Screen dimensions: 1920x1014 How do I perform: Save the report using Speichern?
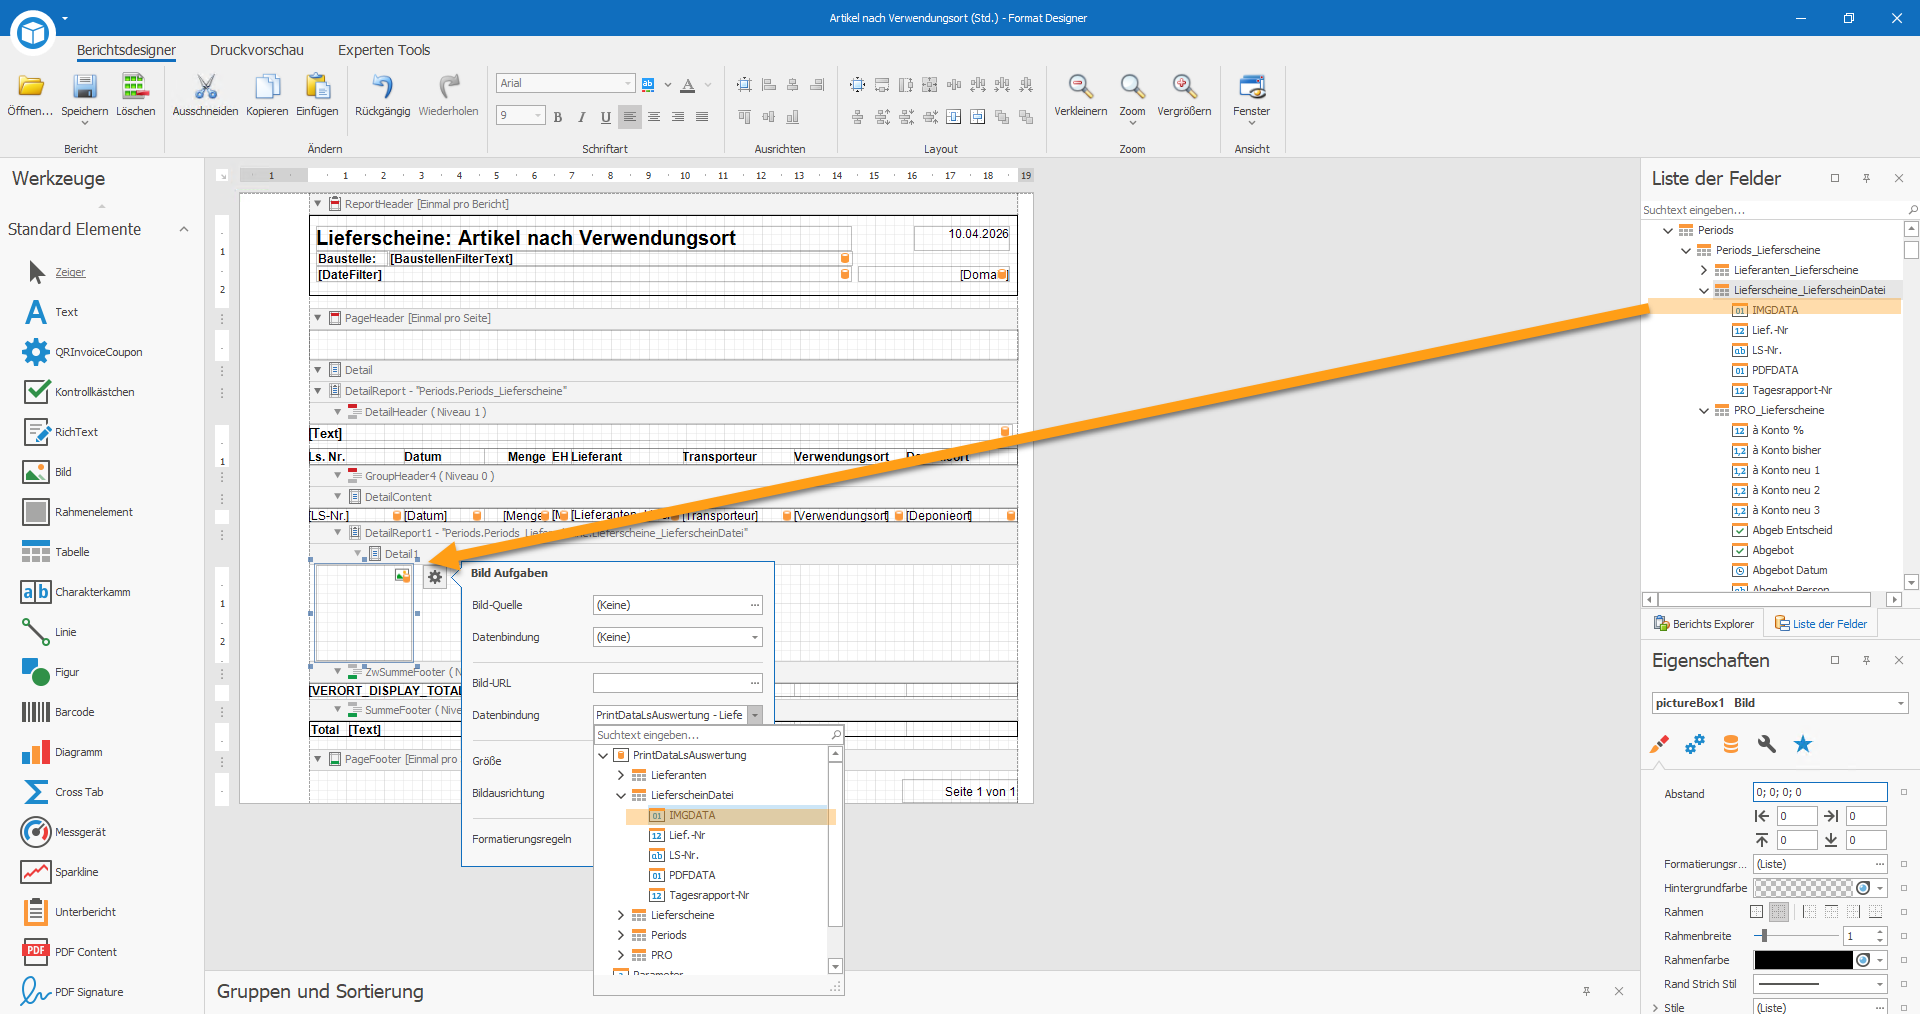(x=85, y=97)
